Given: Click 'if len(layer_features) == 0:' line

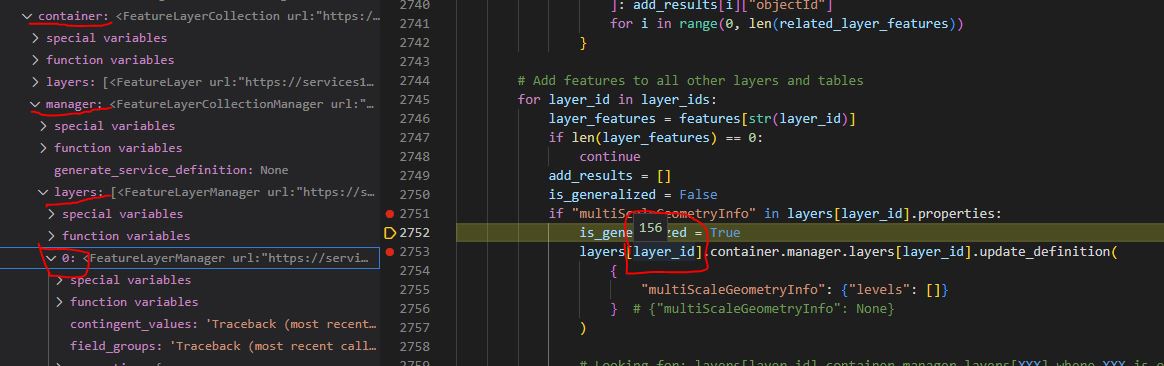Looking at the screenshot, I should 656,137.
